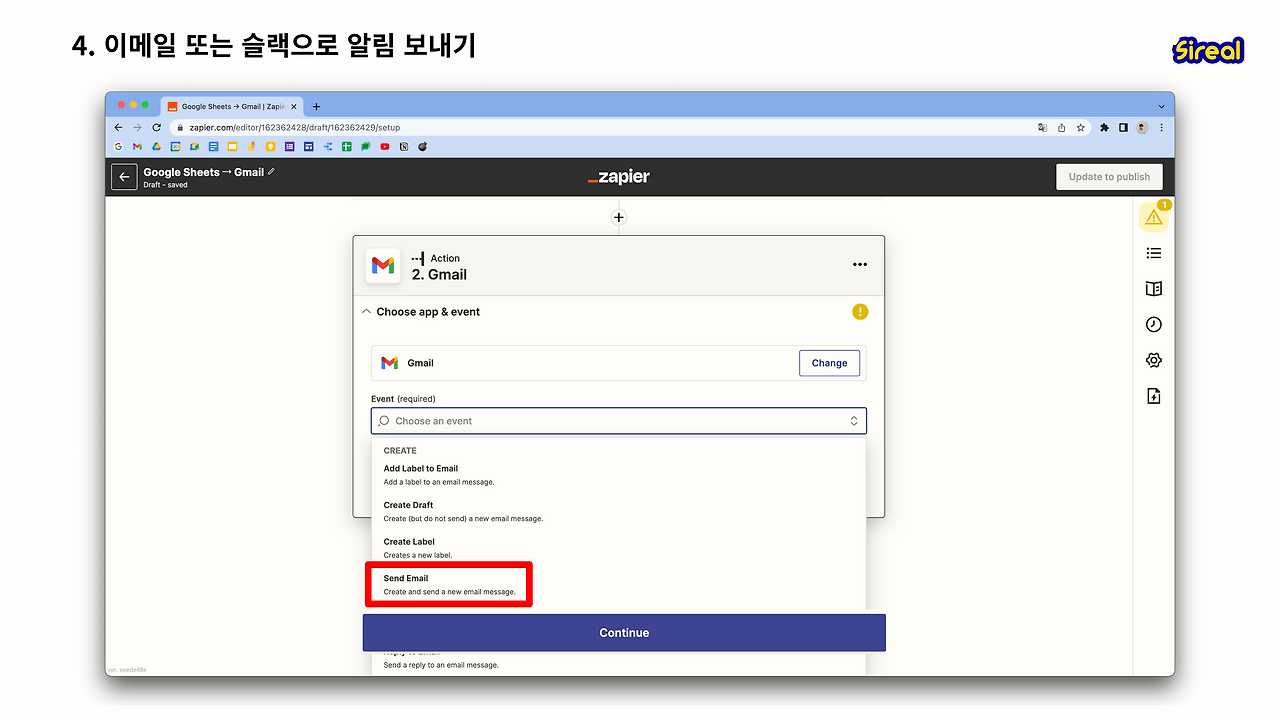This screenshot has width=1280, height=720.
Task: Open the warning issues panel icon
Action: click(x=1154, y=216)
